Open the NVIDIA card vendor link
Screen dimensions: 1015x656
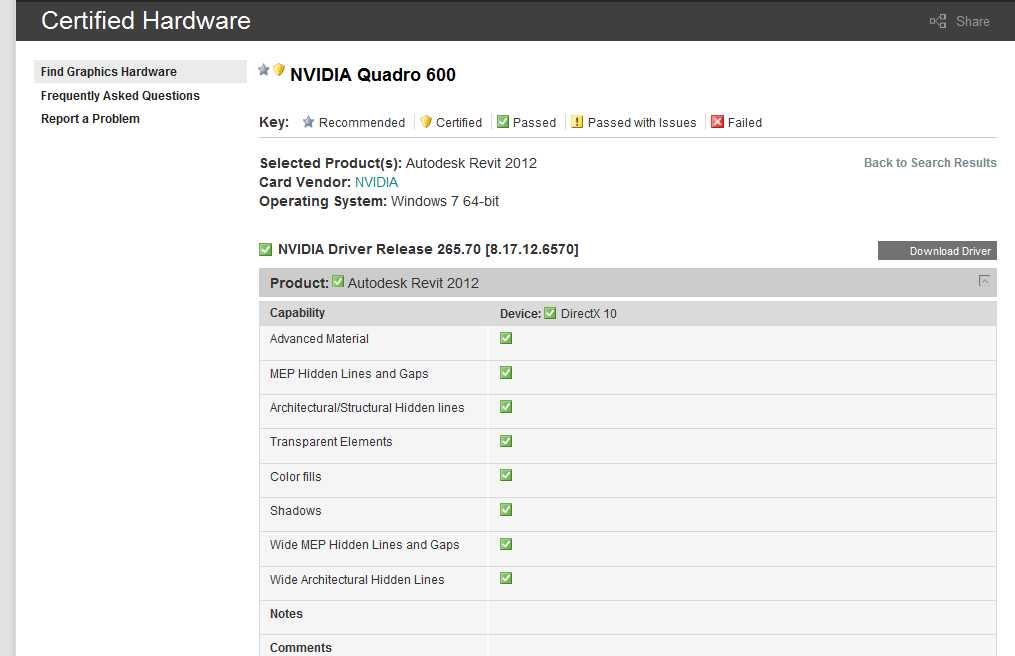376,182
